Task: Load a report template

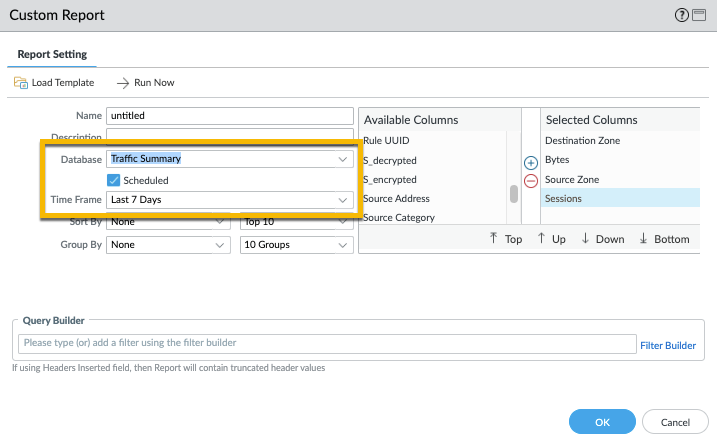Action: click(54, 82)
